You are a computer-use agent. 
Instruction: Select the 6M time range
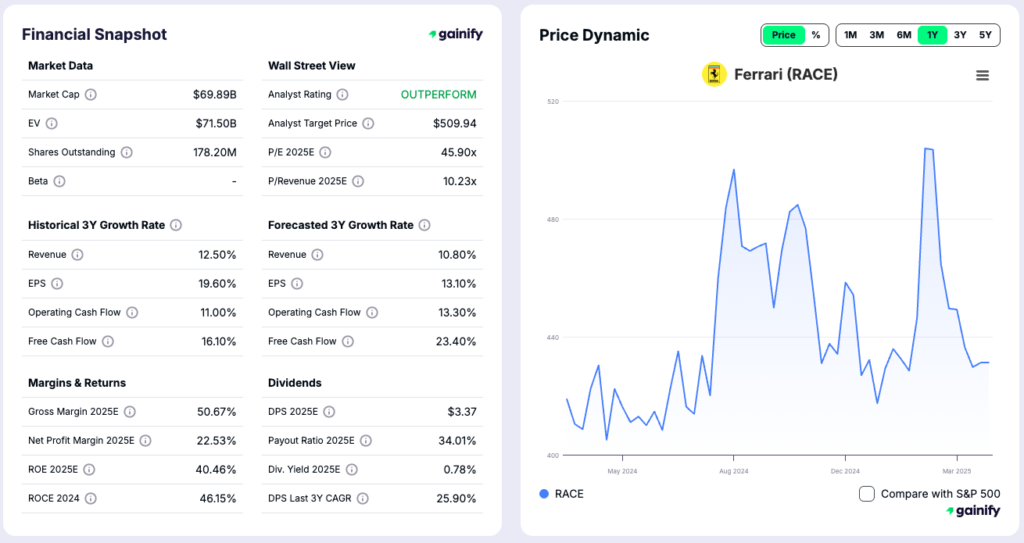click(x=904, y=35)
